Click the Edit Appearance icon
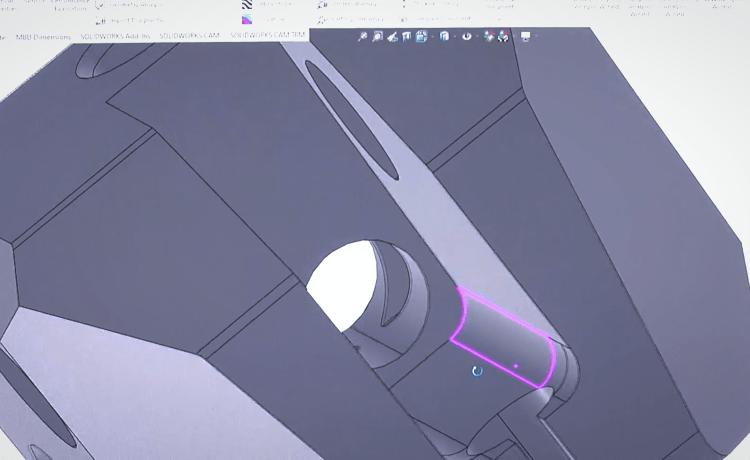The height and width of the screenshot is (460, 750). (488, 36)
